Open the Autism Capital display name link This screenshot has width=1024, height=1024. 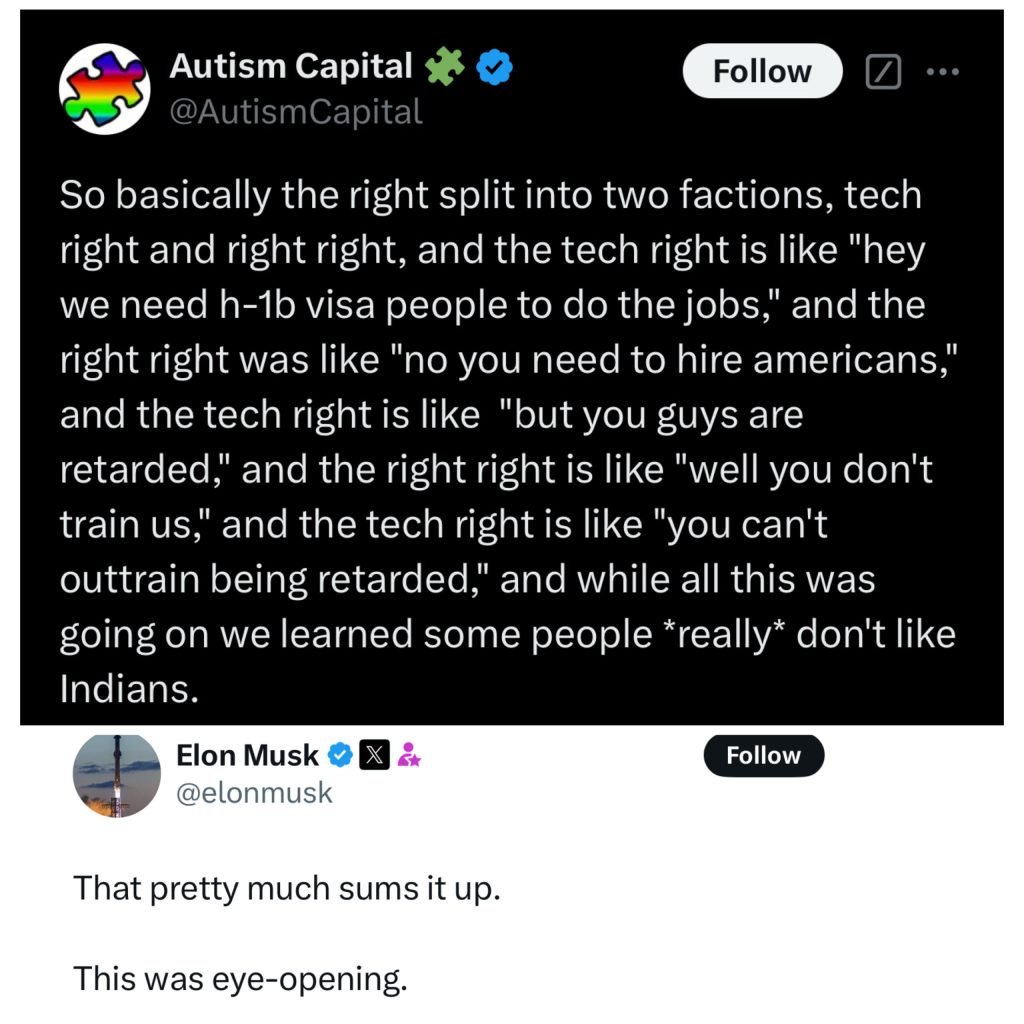click(291, 67)
